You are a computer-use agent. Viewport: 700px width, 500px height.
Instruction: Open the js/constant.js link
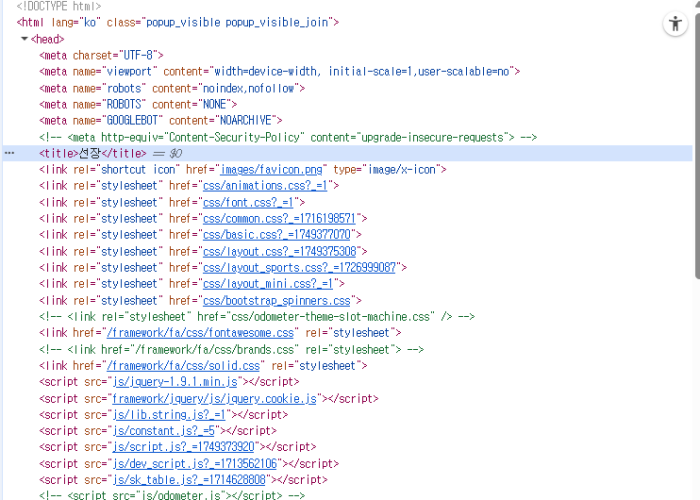click(163, 431)
